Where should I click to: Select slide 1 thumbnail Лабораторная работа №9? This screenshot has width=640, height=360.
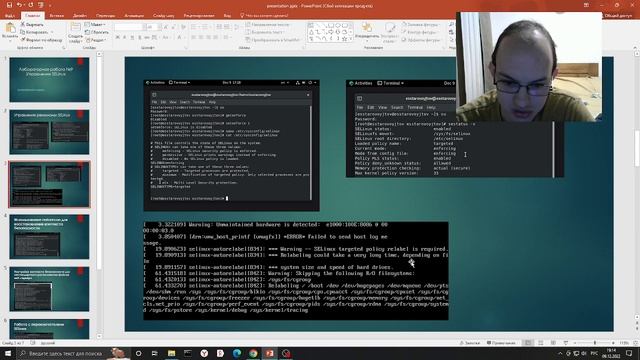coord(49,80)
